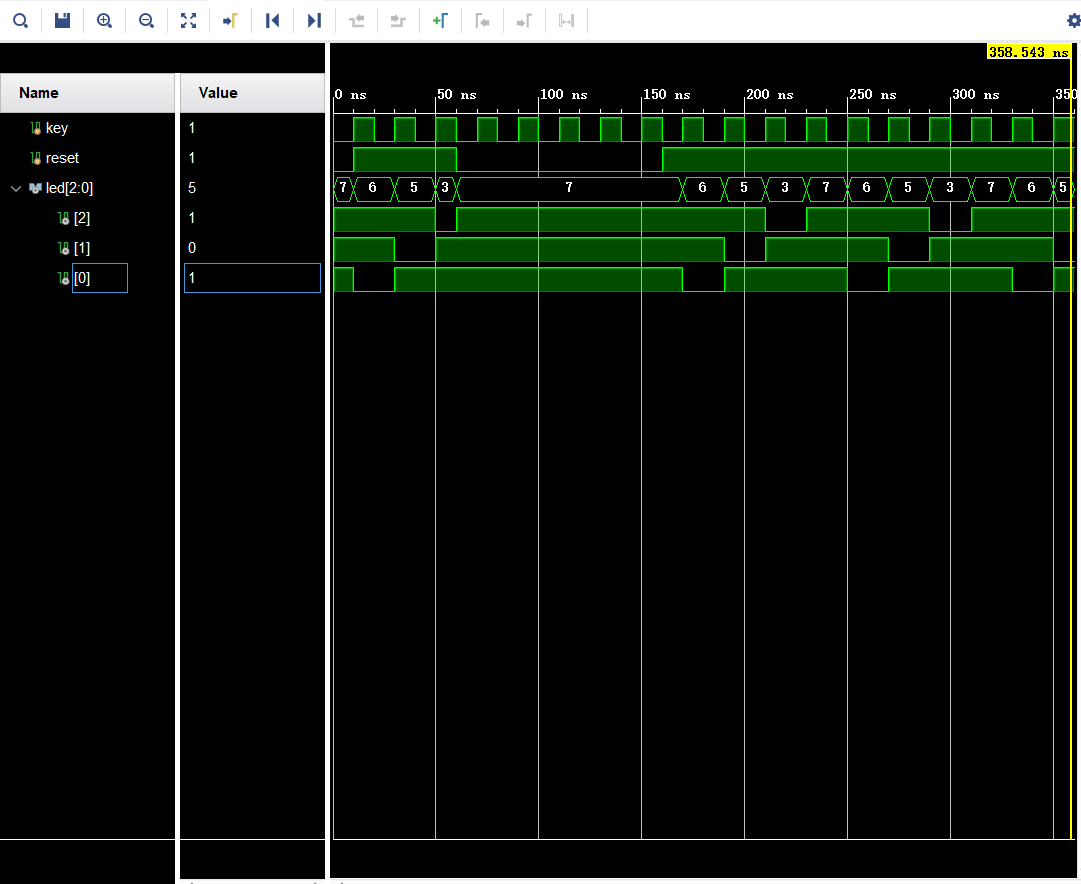The height and width of the screenshot is (884, 1081).
Task: Click value 0 of bit [1]
Action: tap(192, 248)
